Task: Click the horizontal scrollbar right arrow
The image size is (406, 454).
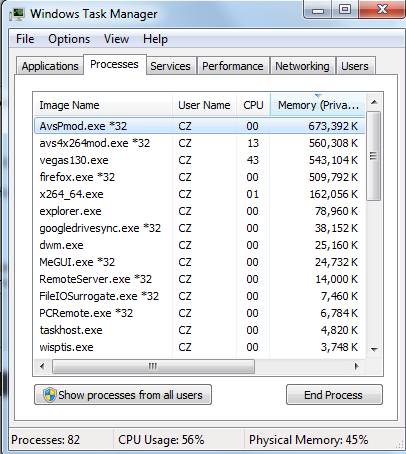Action: 356,366
